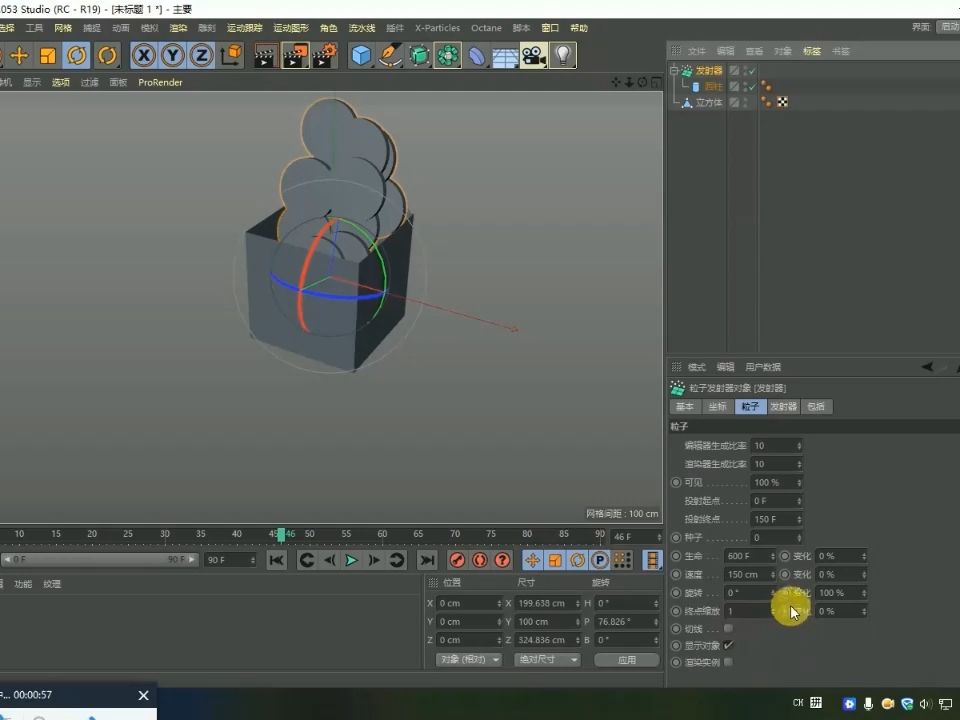Click the Light object icon in the toolbar
The height and width of the screenshot is (720, 960).
pyautogui.click(x=561, y=57)
